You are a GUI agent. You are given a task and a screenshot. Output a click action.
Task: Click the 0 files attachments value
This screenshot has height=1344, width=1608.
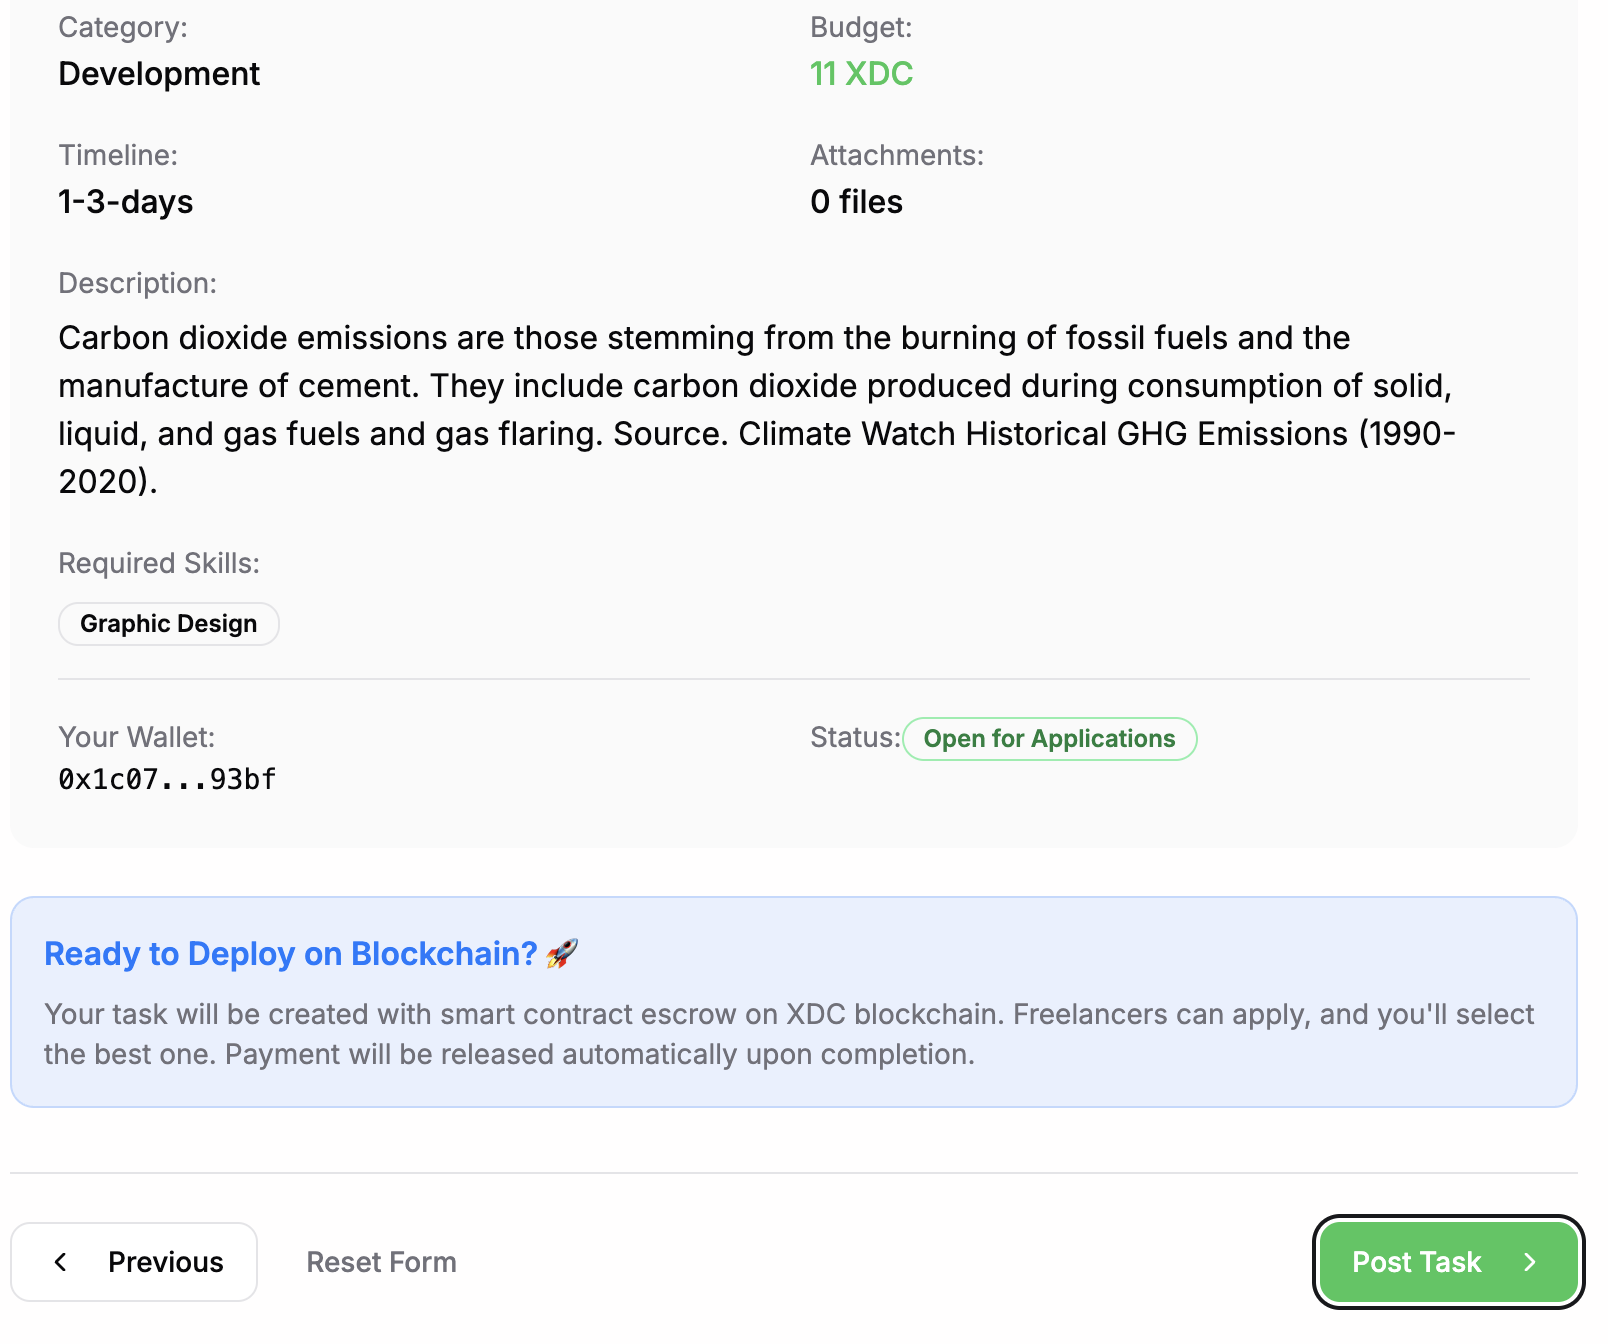(856, 202)
